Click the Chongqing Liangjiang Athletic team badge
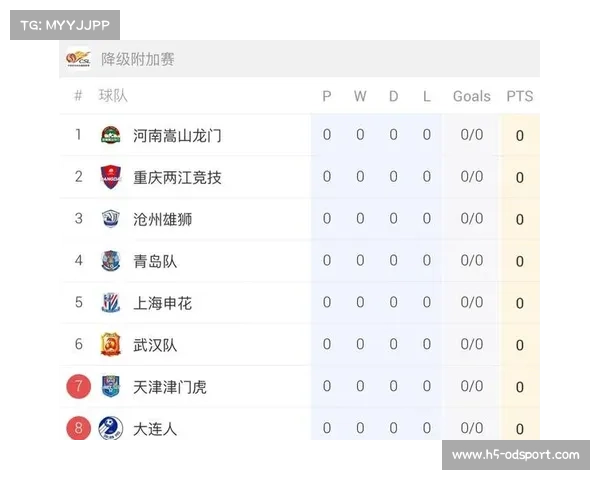The image size is (600, 480). tap(111, 177)
